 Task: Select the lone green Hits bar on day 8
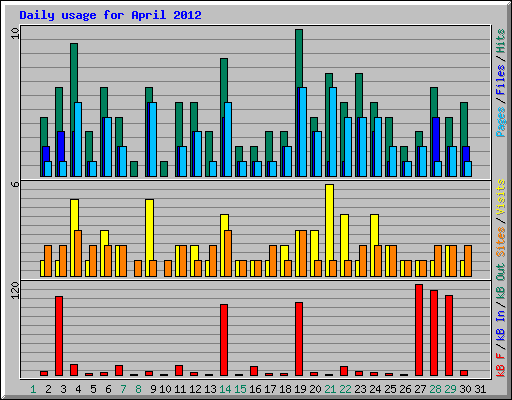click(134, 169)
